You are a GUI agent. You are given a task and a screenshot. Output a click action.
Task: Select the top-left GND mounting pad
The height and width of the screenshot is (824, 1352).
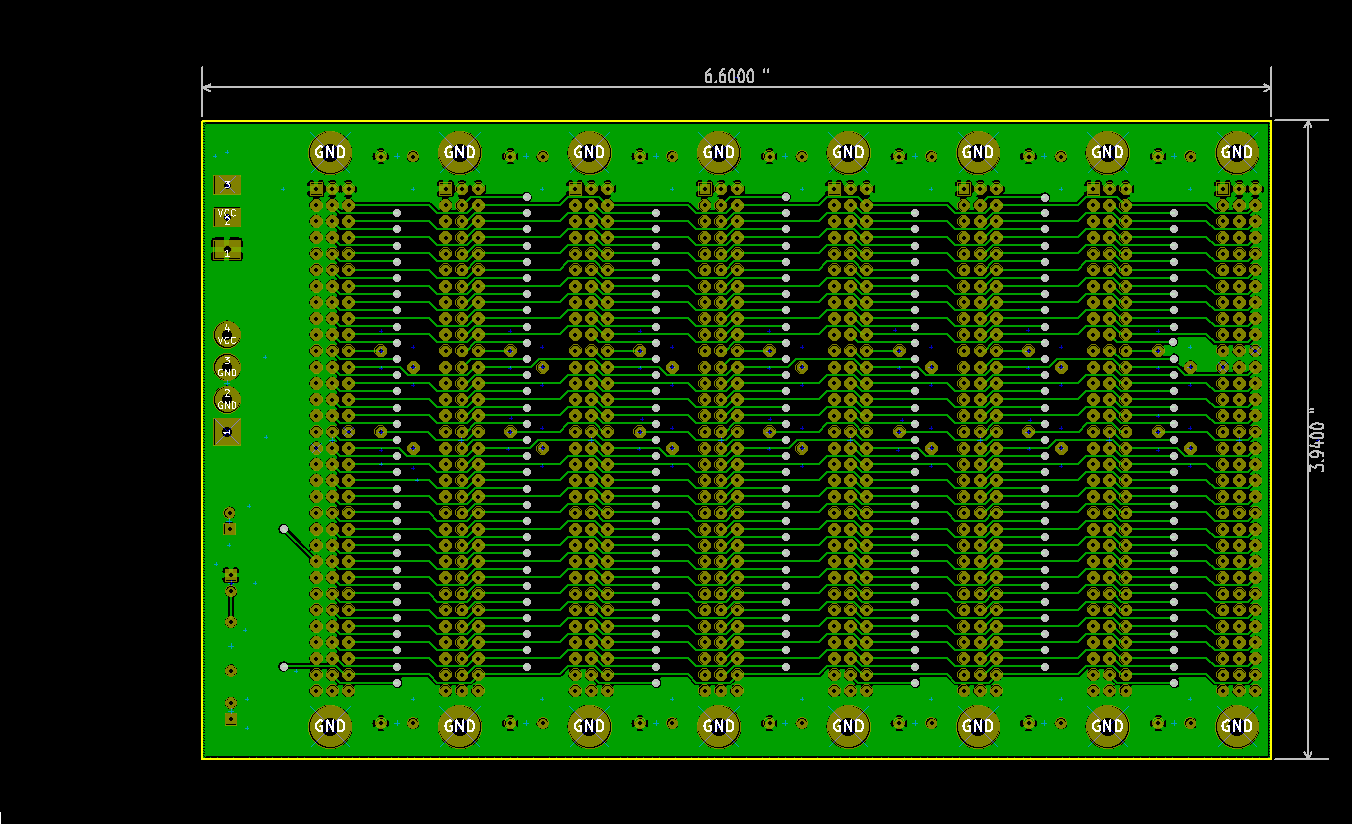pyautogui.click(x=330, y=153)
